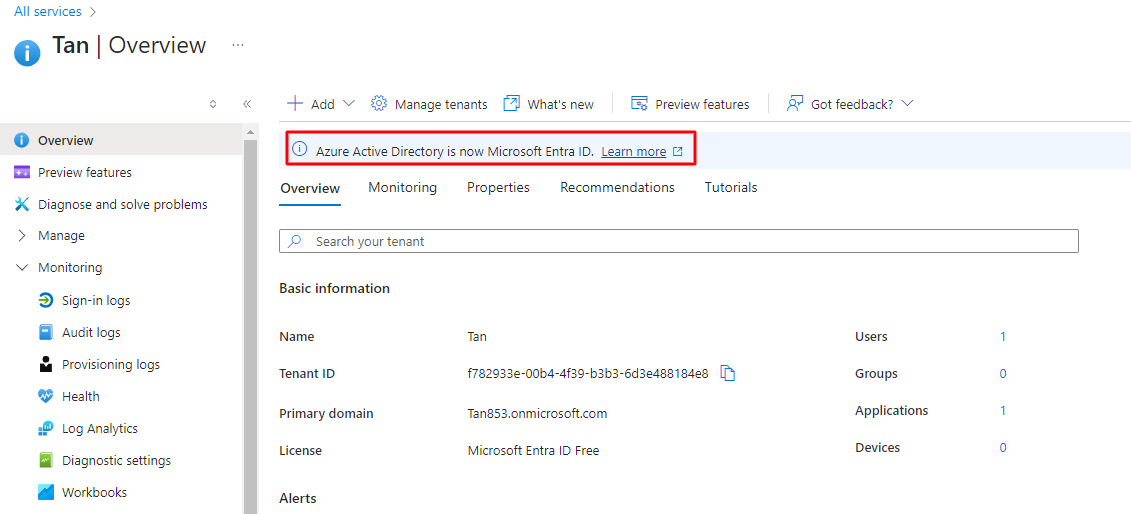Click the Basic information heading text
This screenshot has width=1131, height=514.
335,288
